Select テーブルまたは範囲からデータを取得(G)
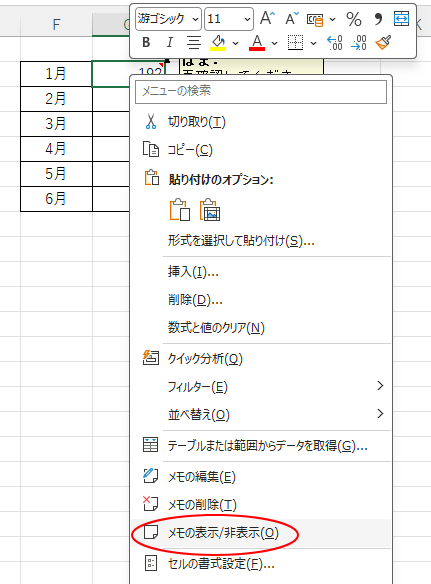The height and width of the screenshot is (584, 431). click(261, 445)
